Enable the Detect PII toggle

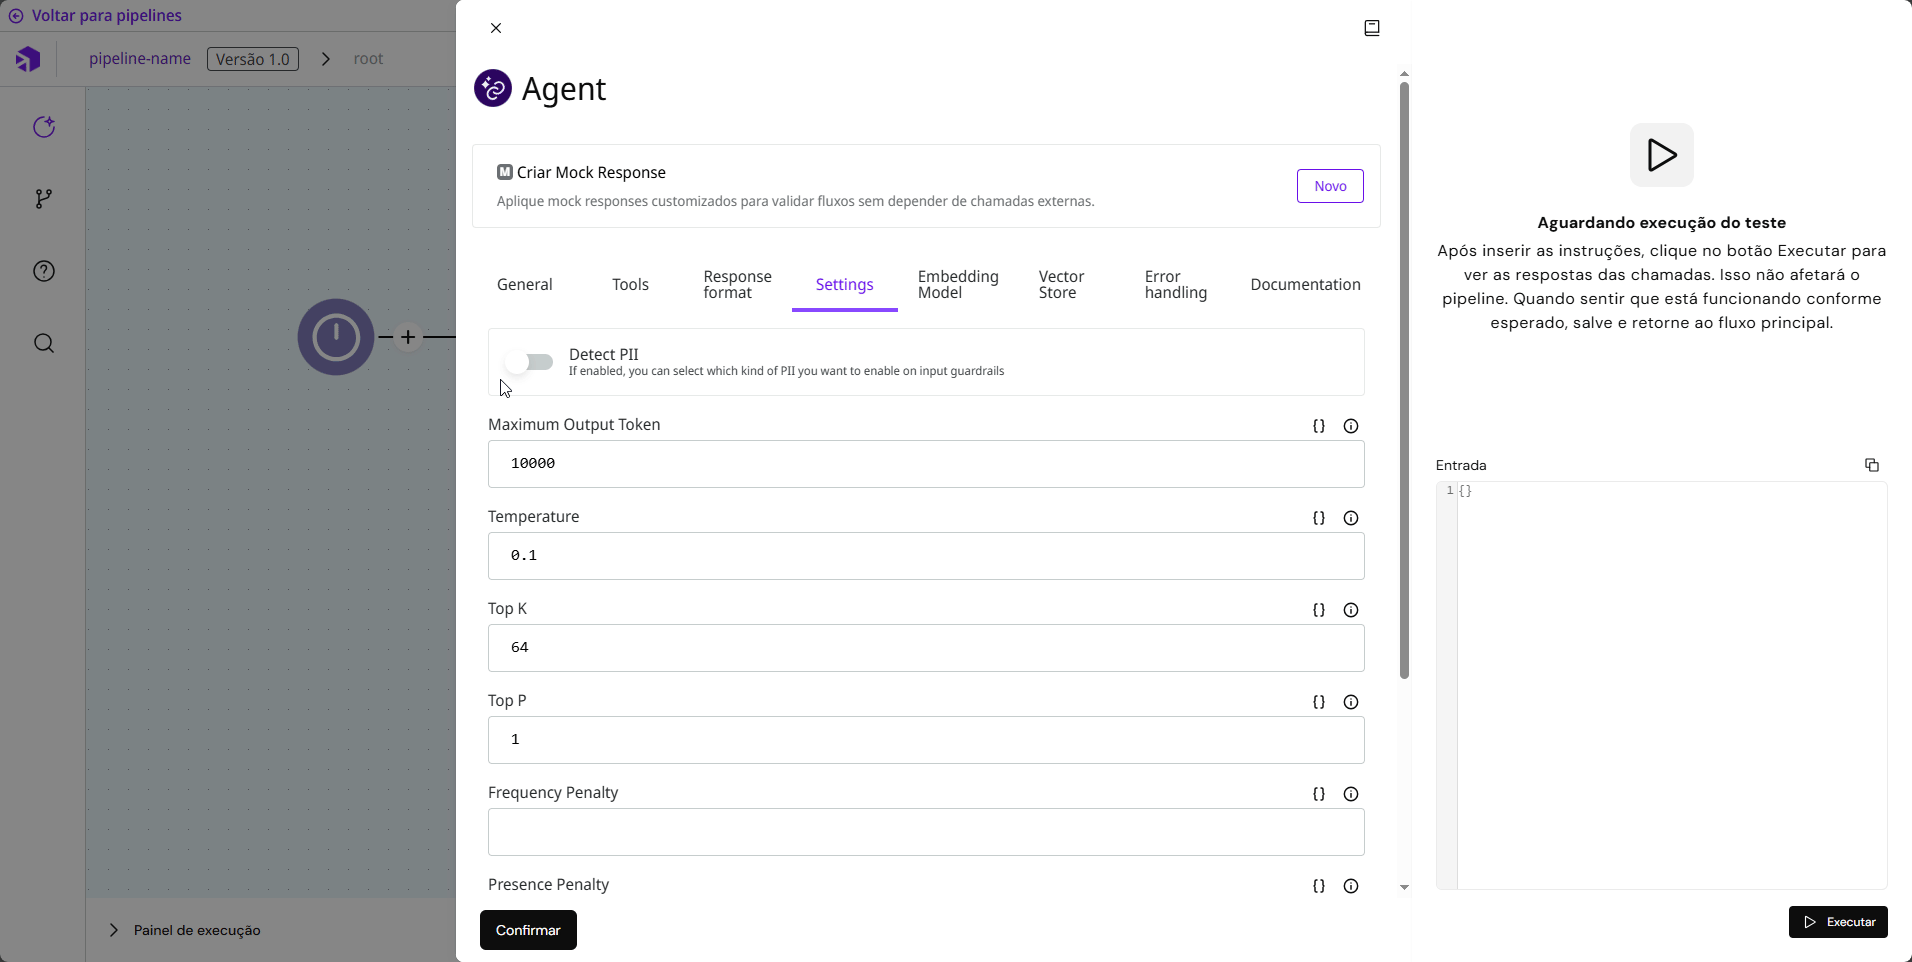pos(529,362)
